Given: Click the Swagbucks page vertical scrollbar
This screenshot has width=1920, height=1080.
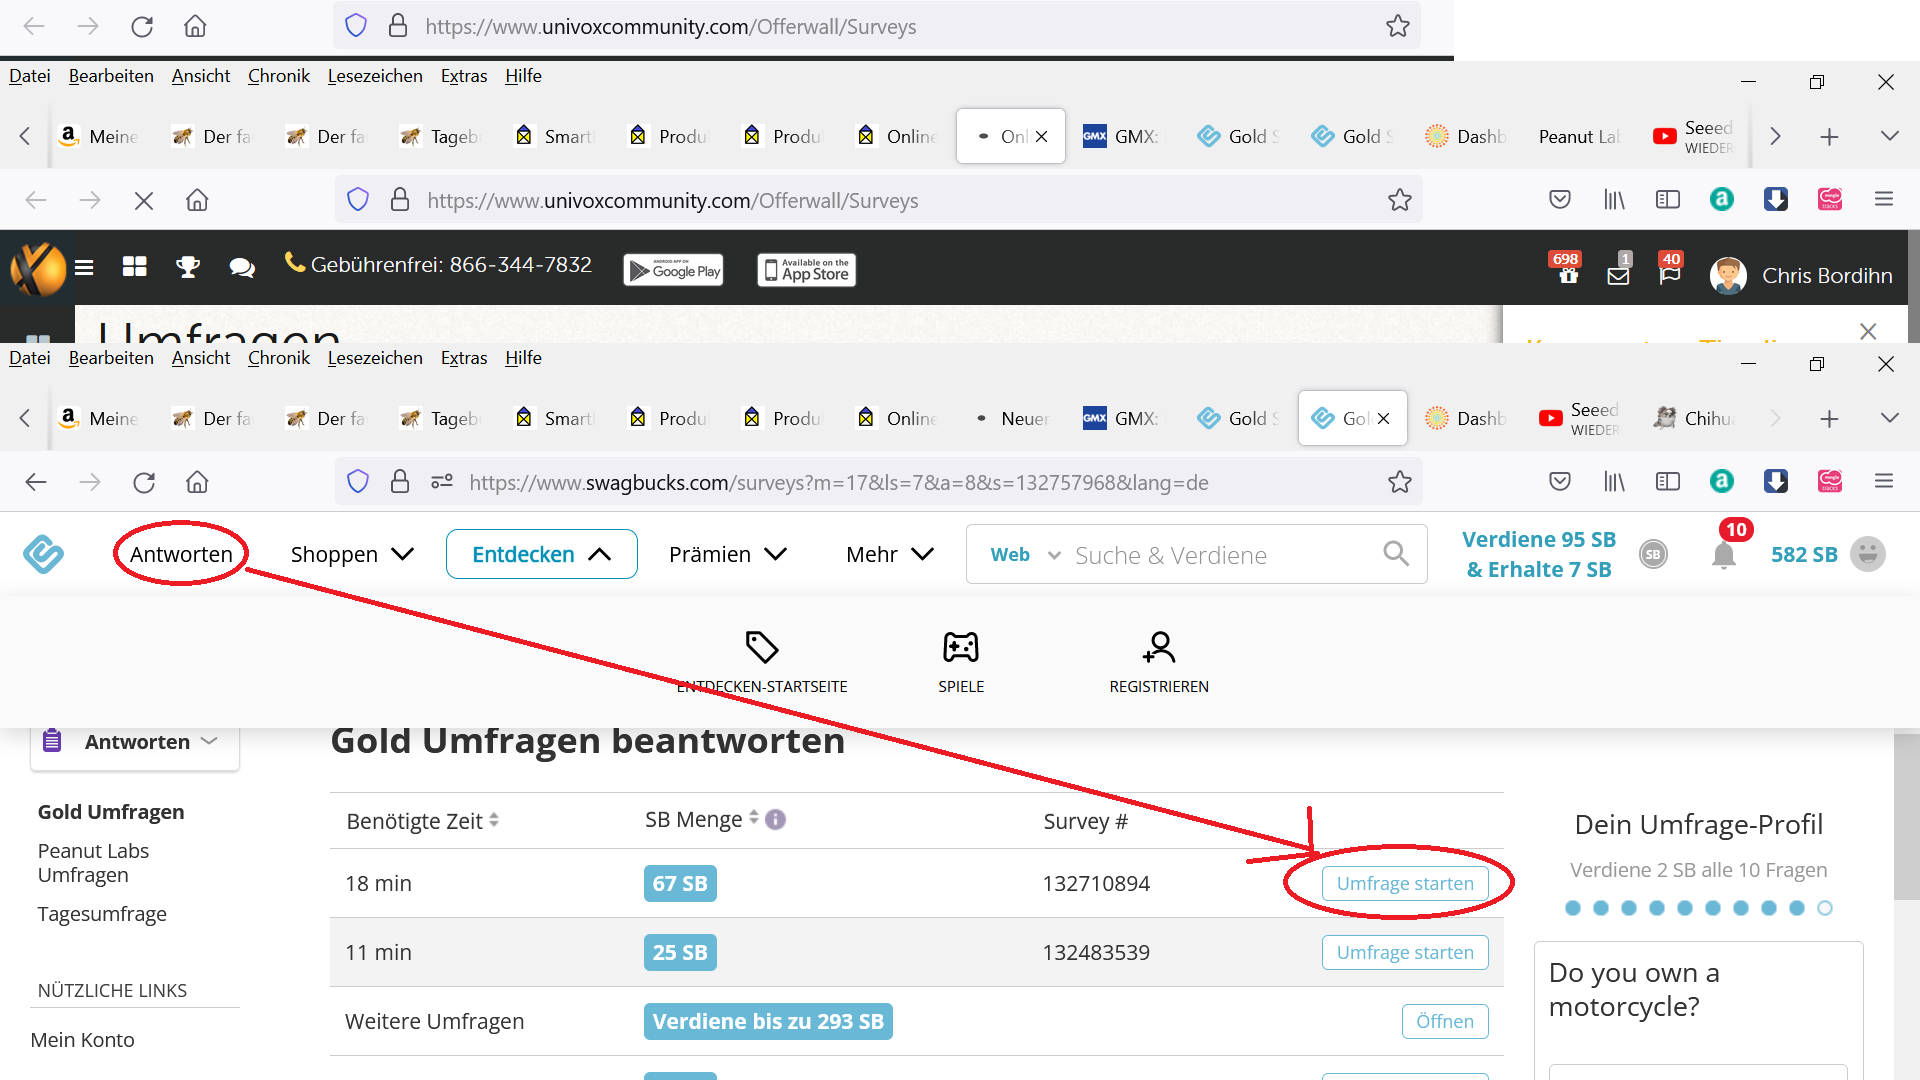Looking at the screenshot, I should (1906, 817).
